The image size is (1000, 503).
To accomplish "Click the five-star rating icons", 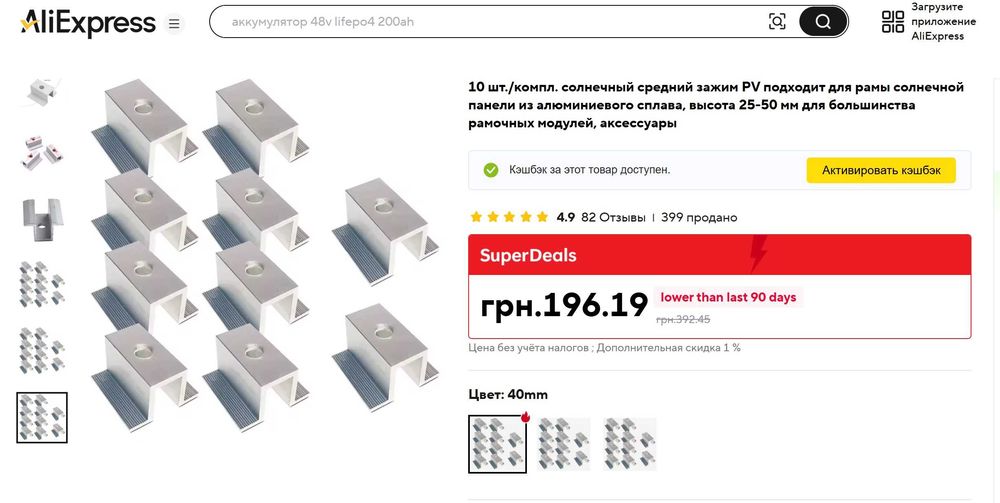I will (x=509, y=217).
